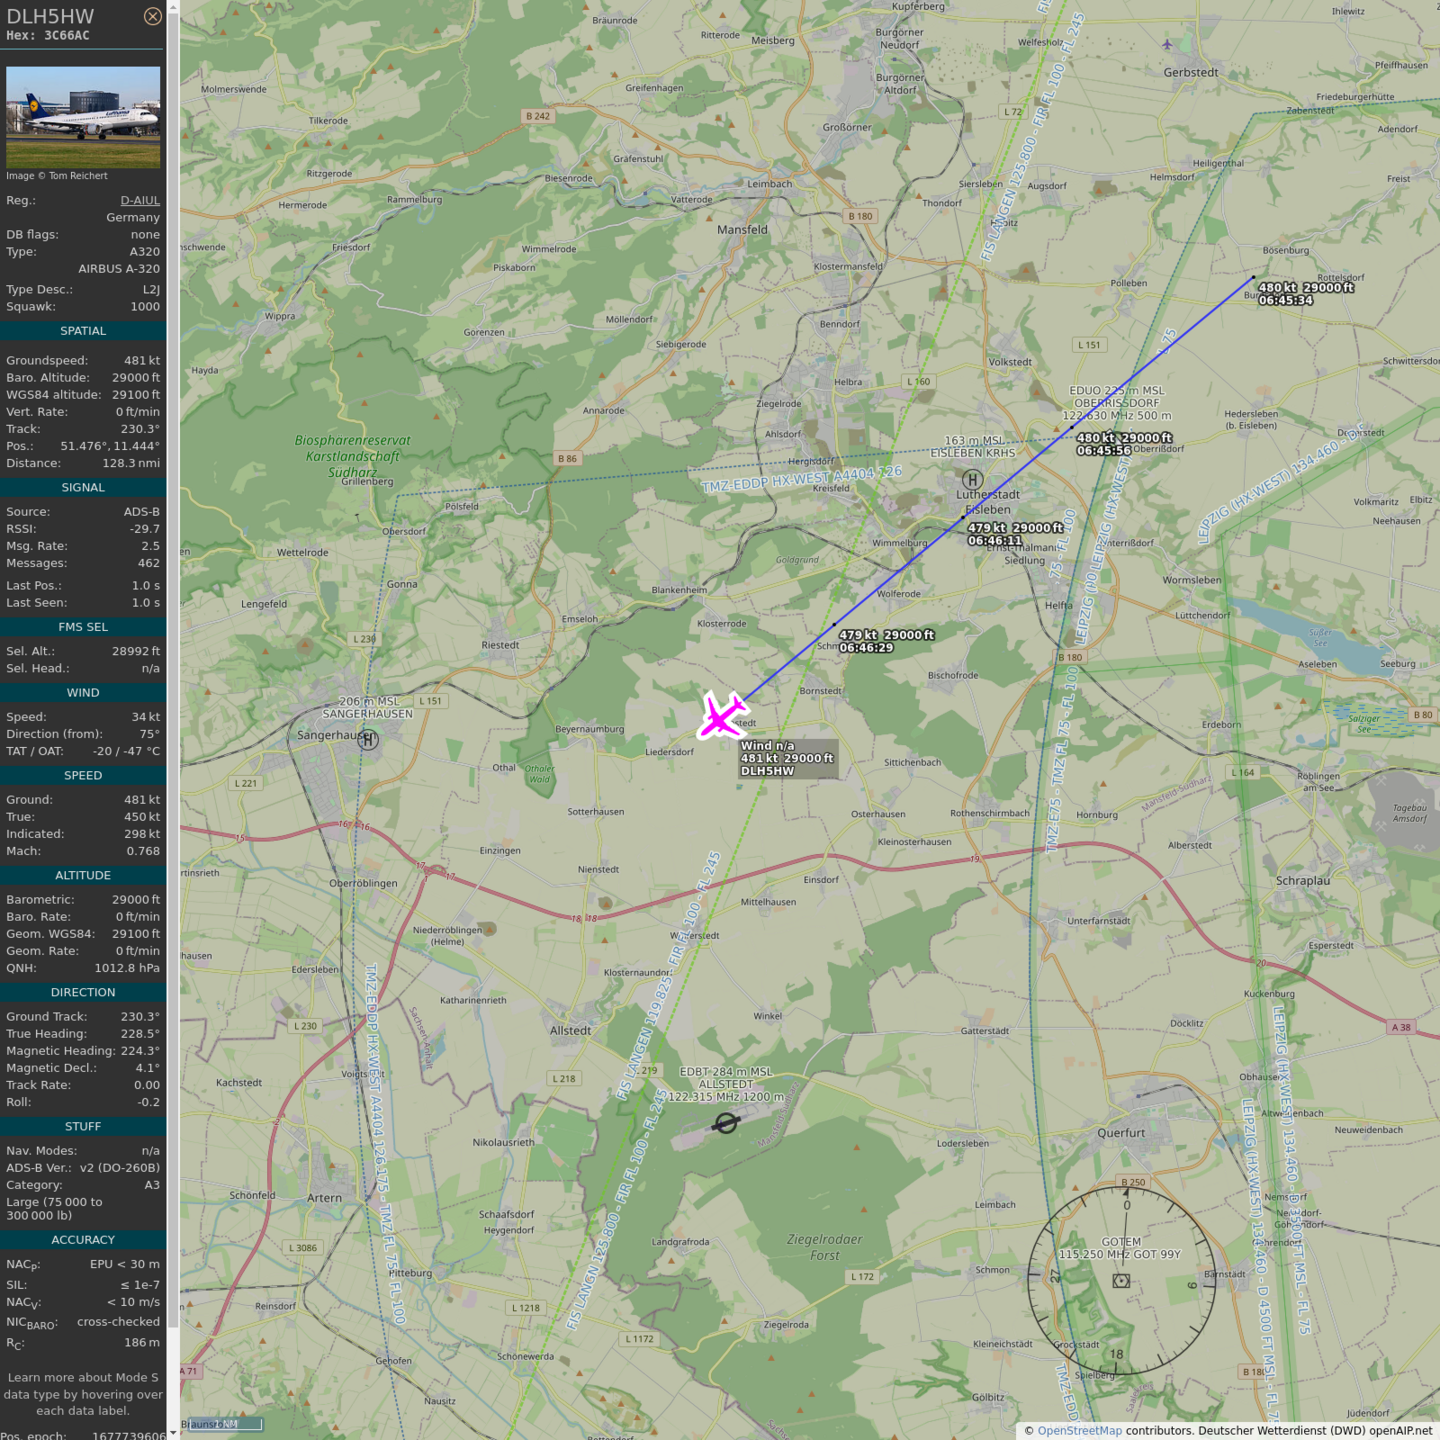Open the D-AIUL registration link

tap(140, 200)
